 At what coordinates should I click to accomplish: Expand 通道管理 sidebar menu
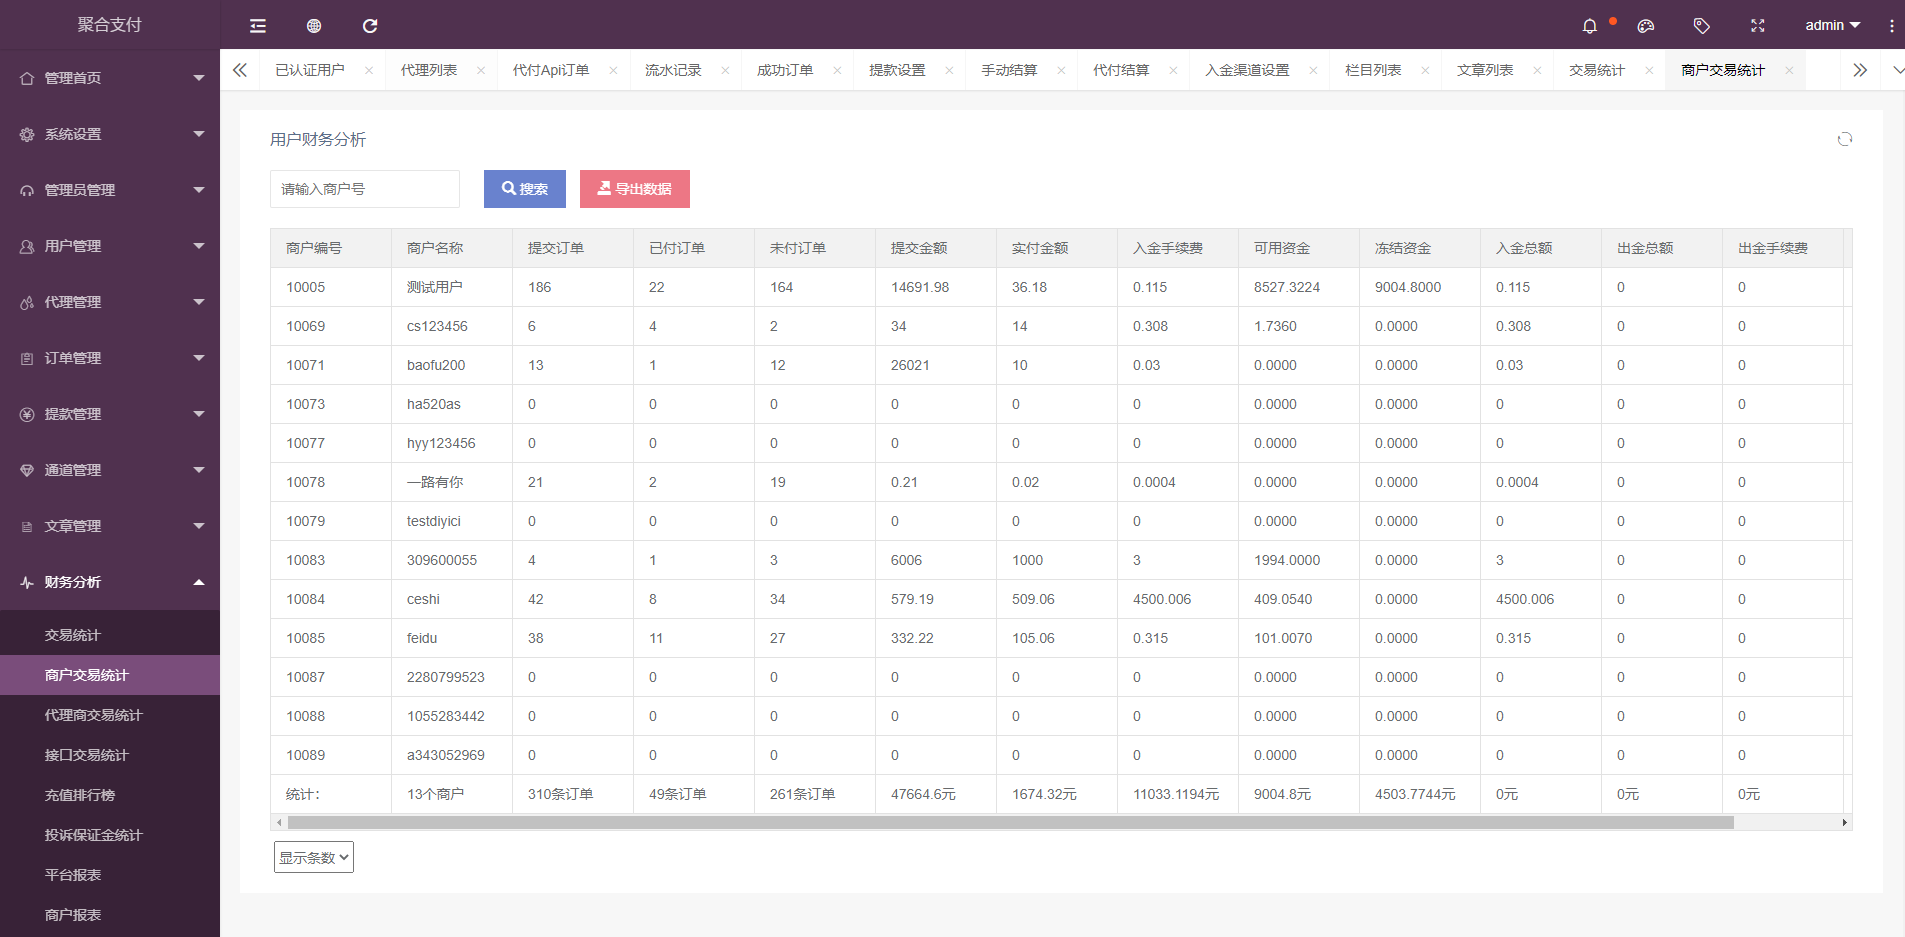110,470
